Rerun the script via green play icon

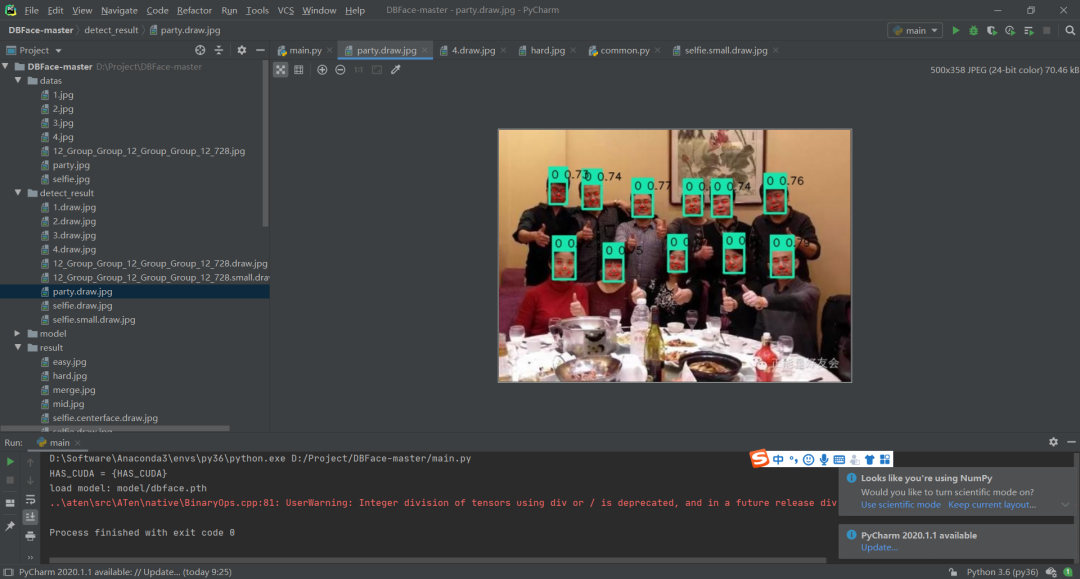10,461
